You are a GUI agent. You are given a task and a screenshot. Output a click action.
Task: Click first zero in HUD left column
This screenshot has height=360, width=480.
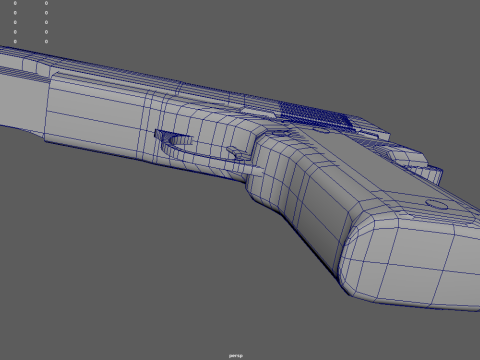[x=15, y=3]
